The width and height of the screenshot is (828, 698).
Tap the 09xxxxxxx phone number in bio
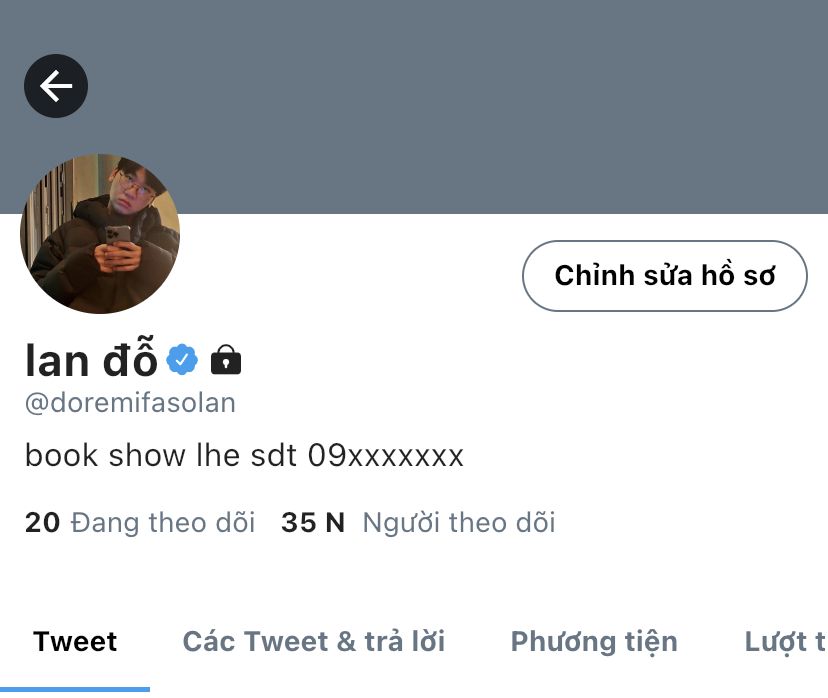385,455
